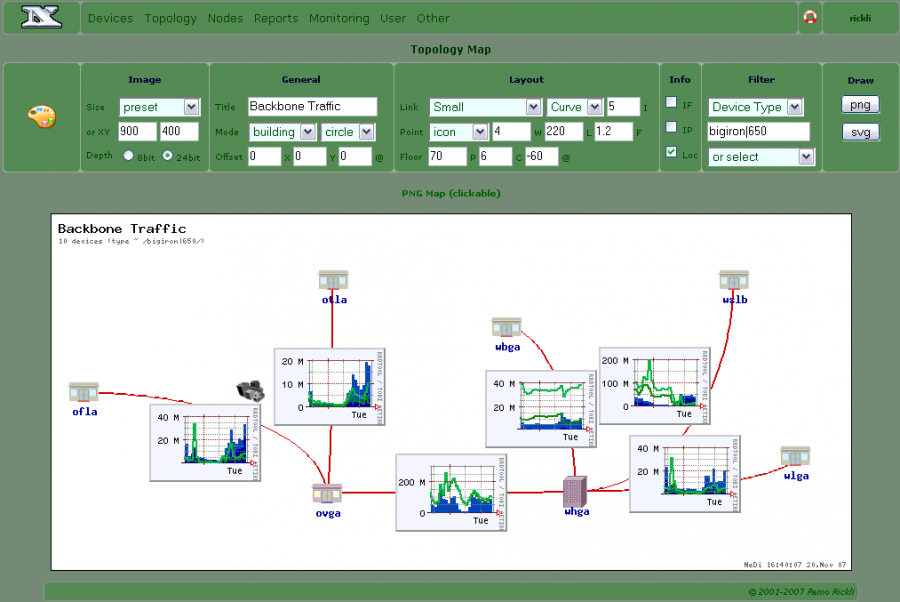Click the lifebuoy help icon

pyautogui.click(x=810, y=17)
